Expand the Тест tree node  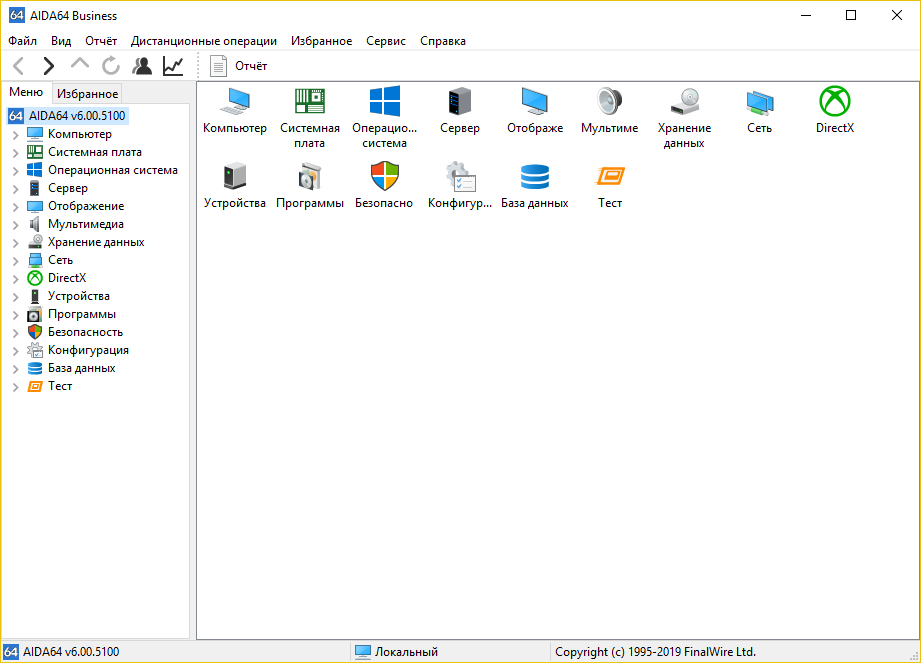(x=16, y=387)
